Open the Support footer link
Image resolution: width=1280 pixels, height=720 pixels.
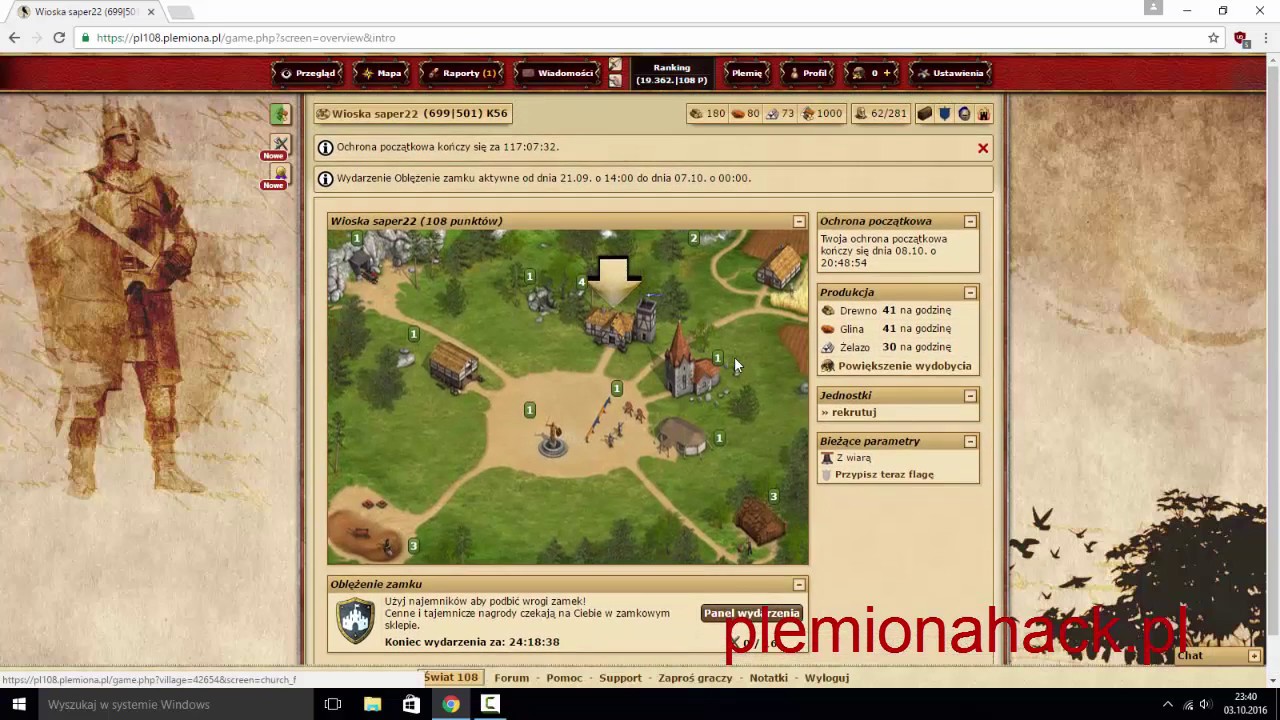(x=620, y=678)
